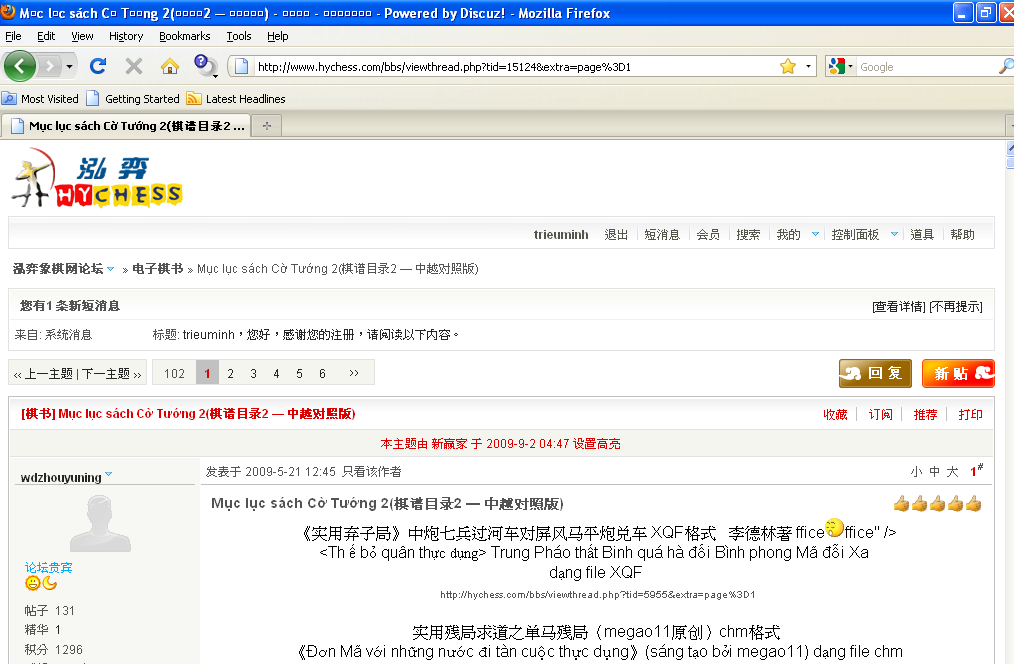The width and height of the screenshot is (1014, 664).
Task: Go to thread page 5
Action: pos(299,373)
